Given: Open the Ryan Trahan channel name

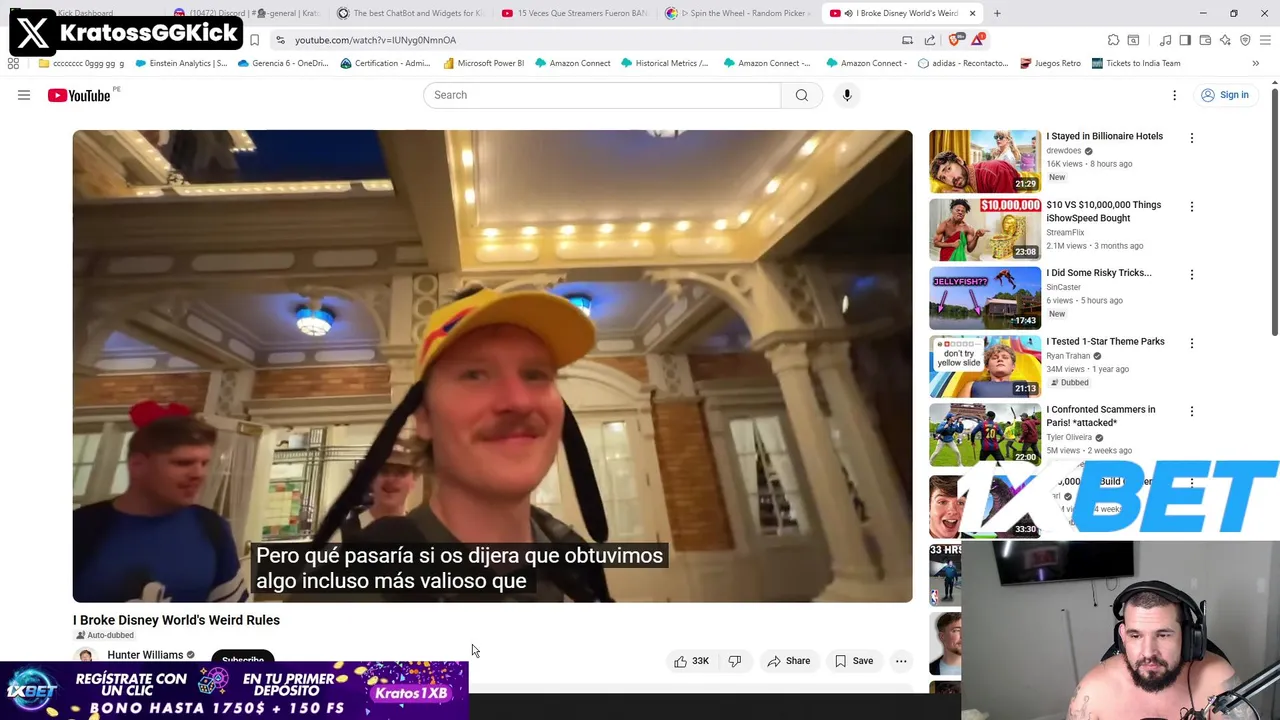Looking at the screenshot, I should click(x=1068, y=356).
